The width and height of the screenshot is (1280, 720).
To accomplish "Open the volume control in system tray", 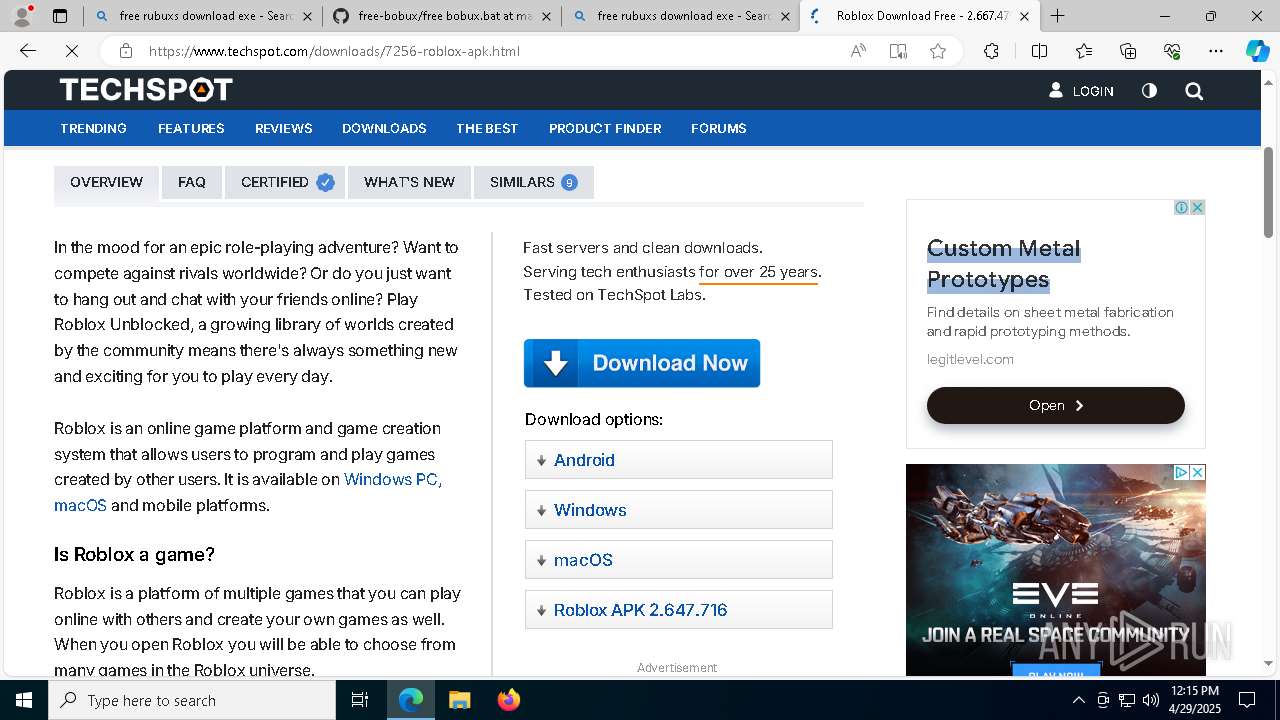I will [1150, 700].
